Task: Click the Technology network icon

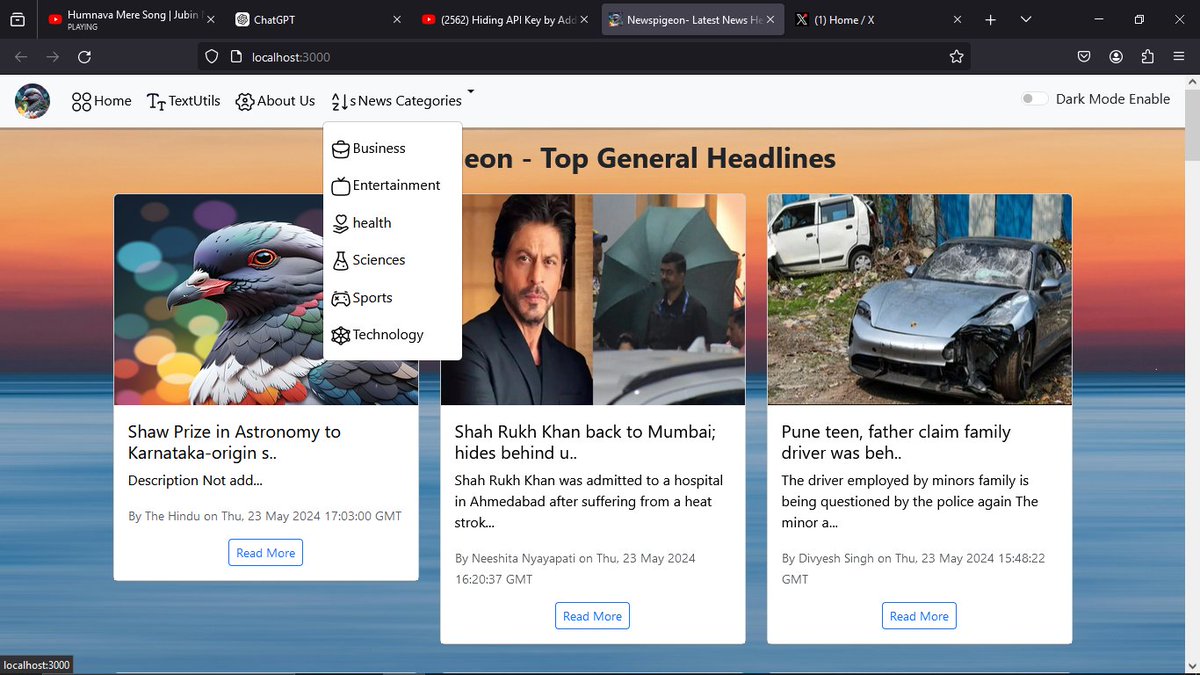Action: [x=341, y=335]
